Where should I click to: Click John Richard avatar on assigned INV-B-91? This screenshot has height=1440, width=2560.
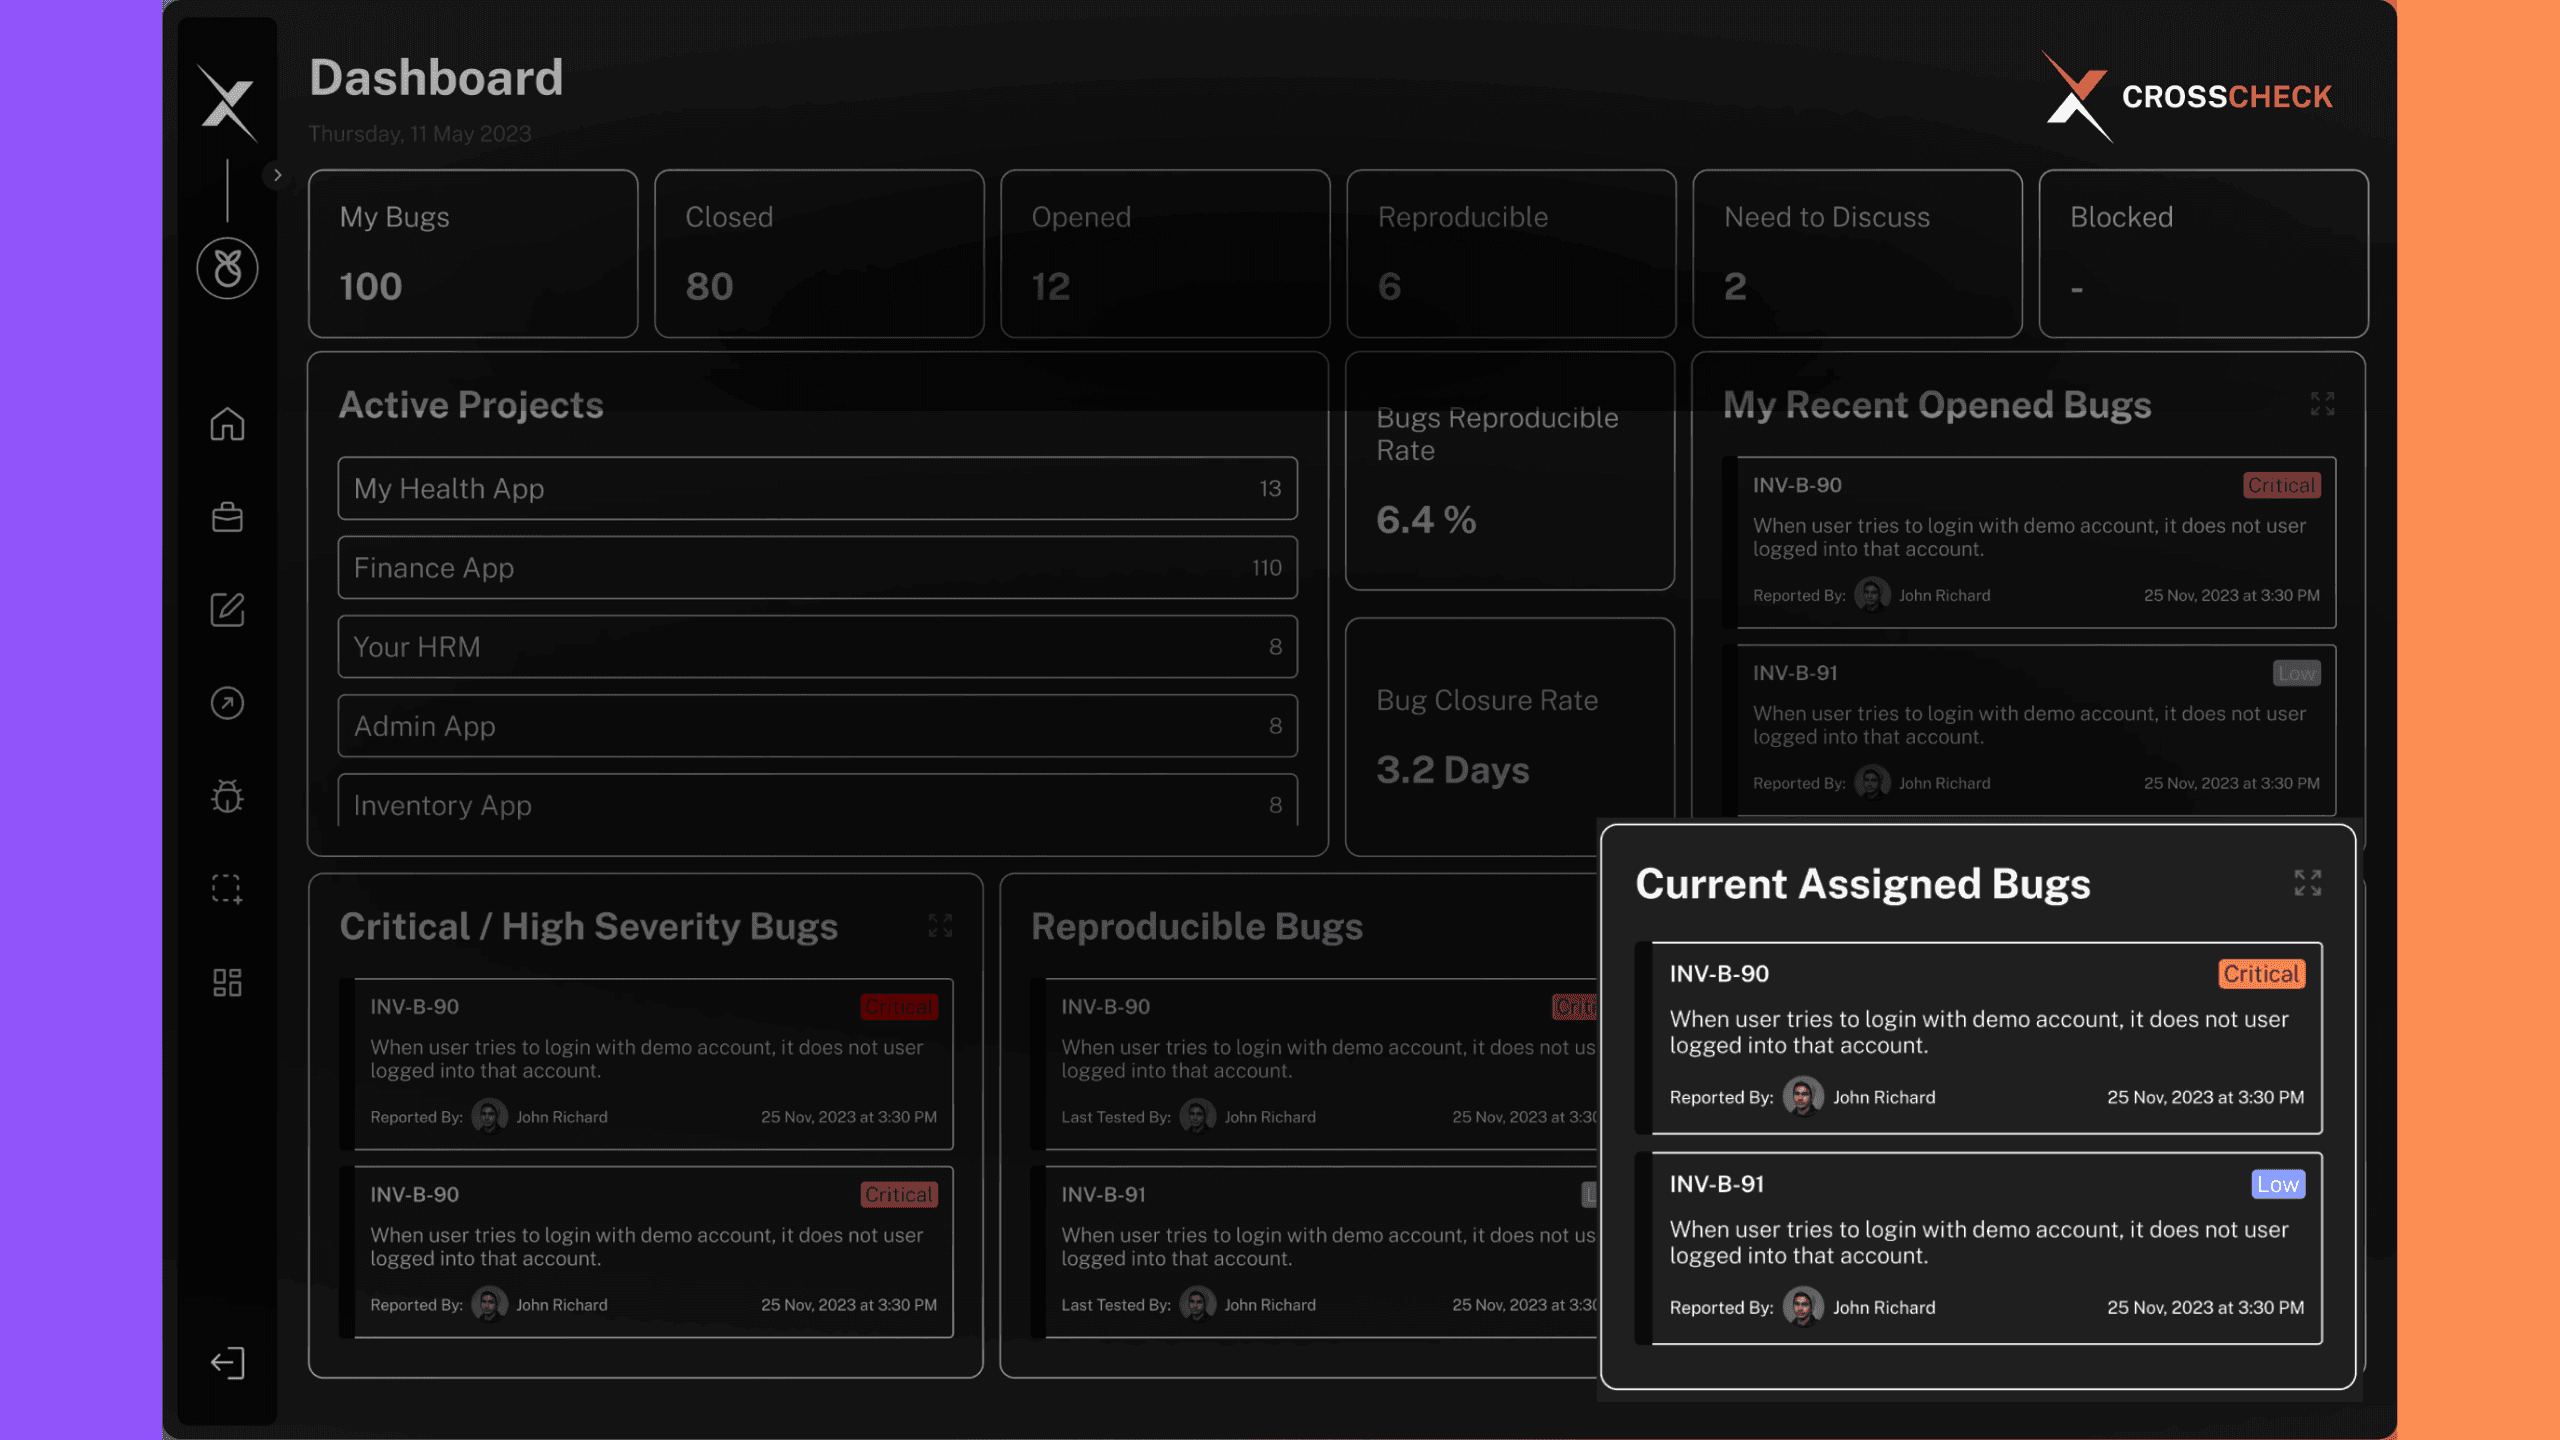(x=1802, y=1307)
